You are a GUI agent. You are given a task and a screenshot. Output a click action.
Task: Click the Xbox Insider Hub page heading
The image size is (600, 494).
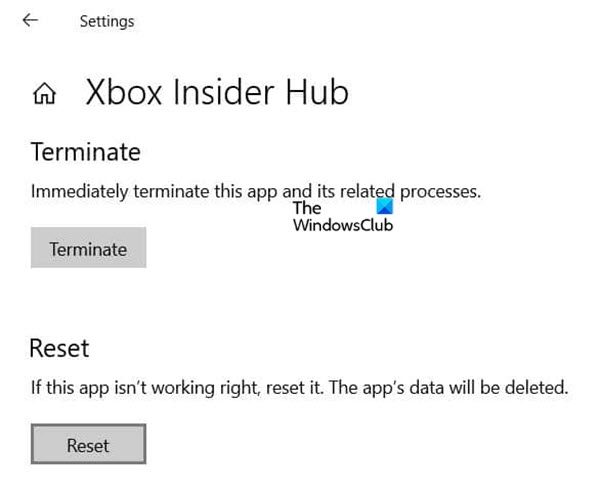[217, 93]
